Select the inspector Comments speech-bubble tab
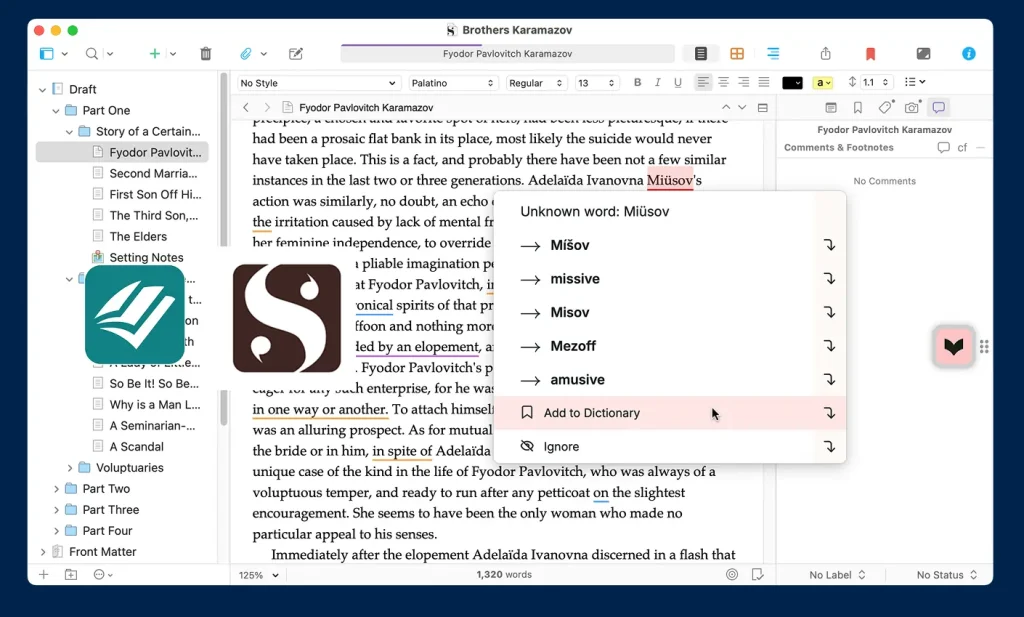 tap(938, 108)
